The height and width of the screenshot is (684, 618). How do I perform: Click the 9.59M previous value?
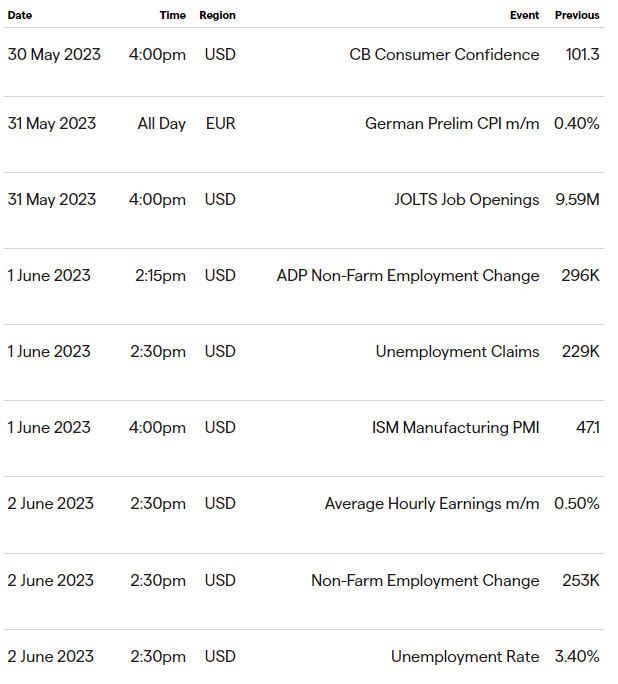click(x=577, y=200)
